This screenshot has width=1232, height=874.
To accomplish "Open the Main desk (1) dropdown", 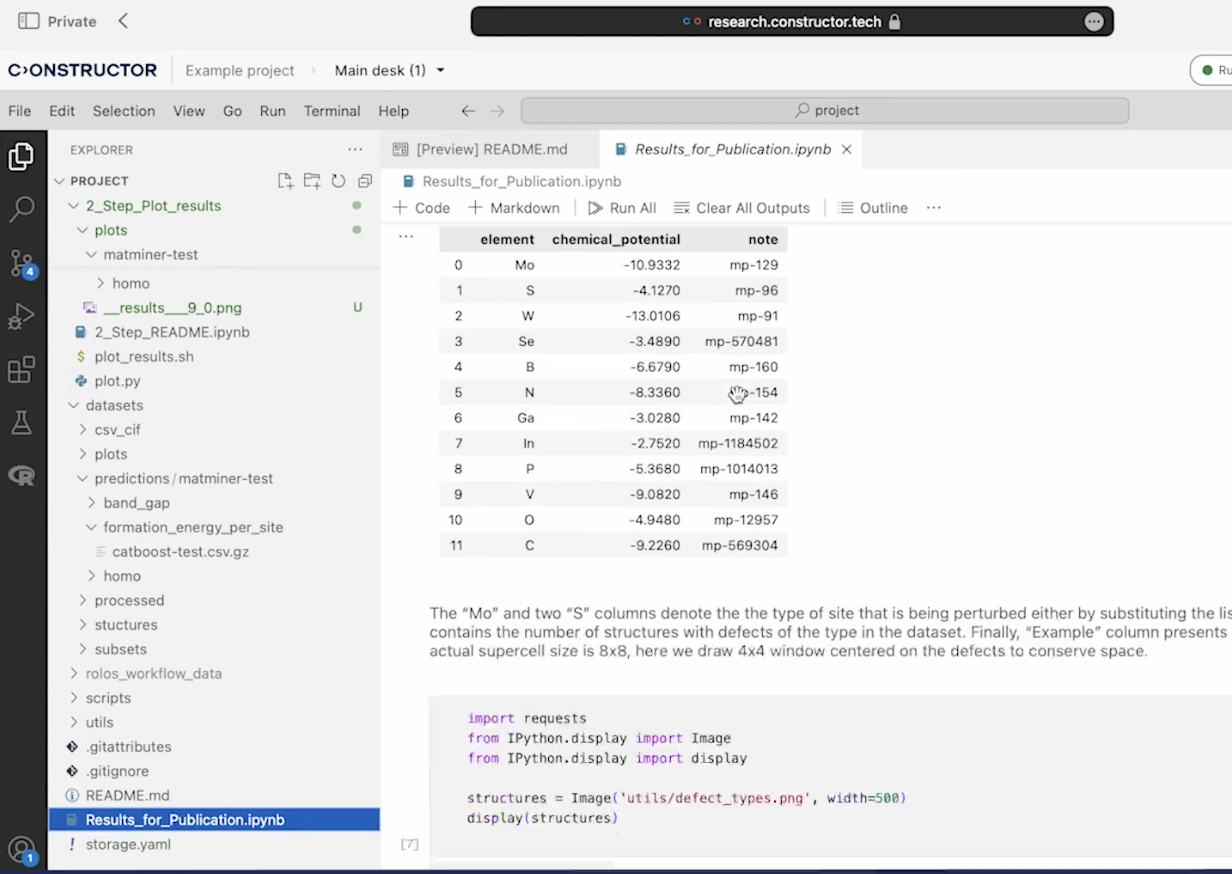I will pos(390,70).
